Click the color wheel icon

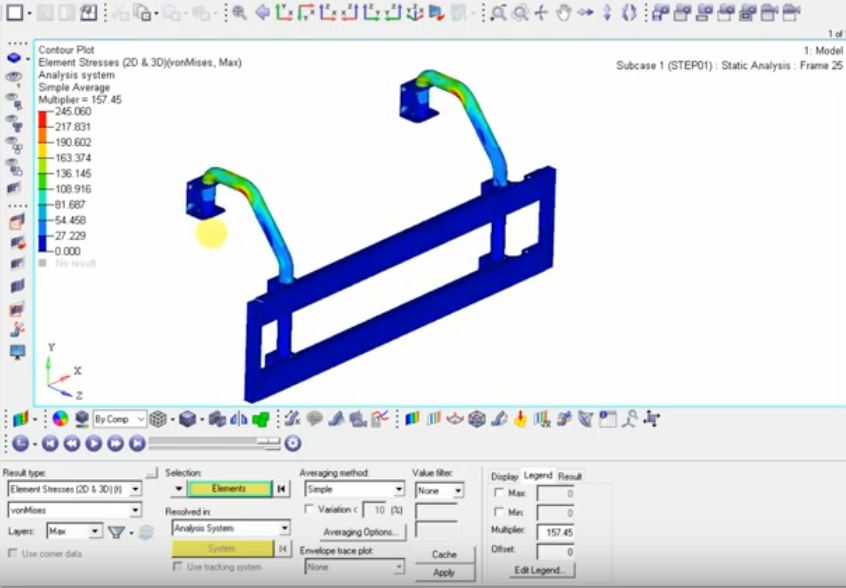(60, 419)
